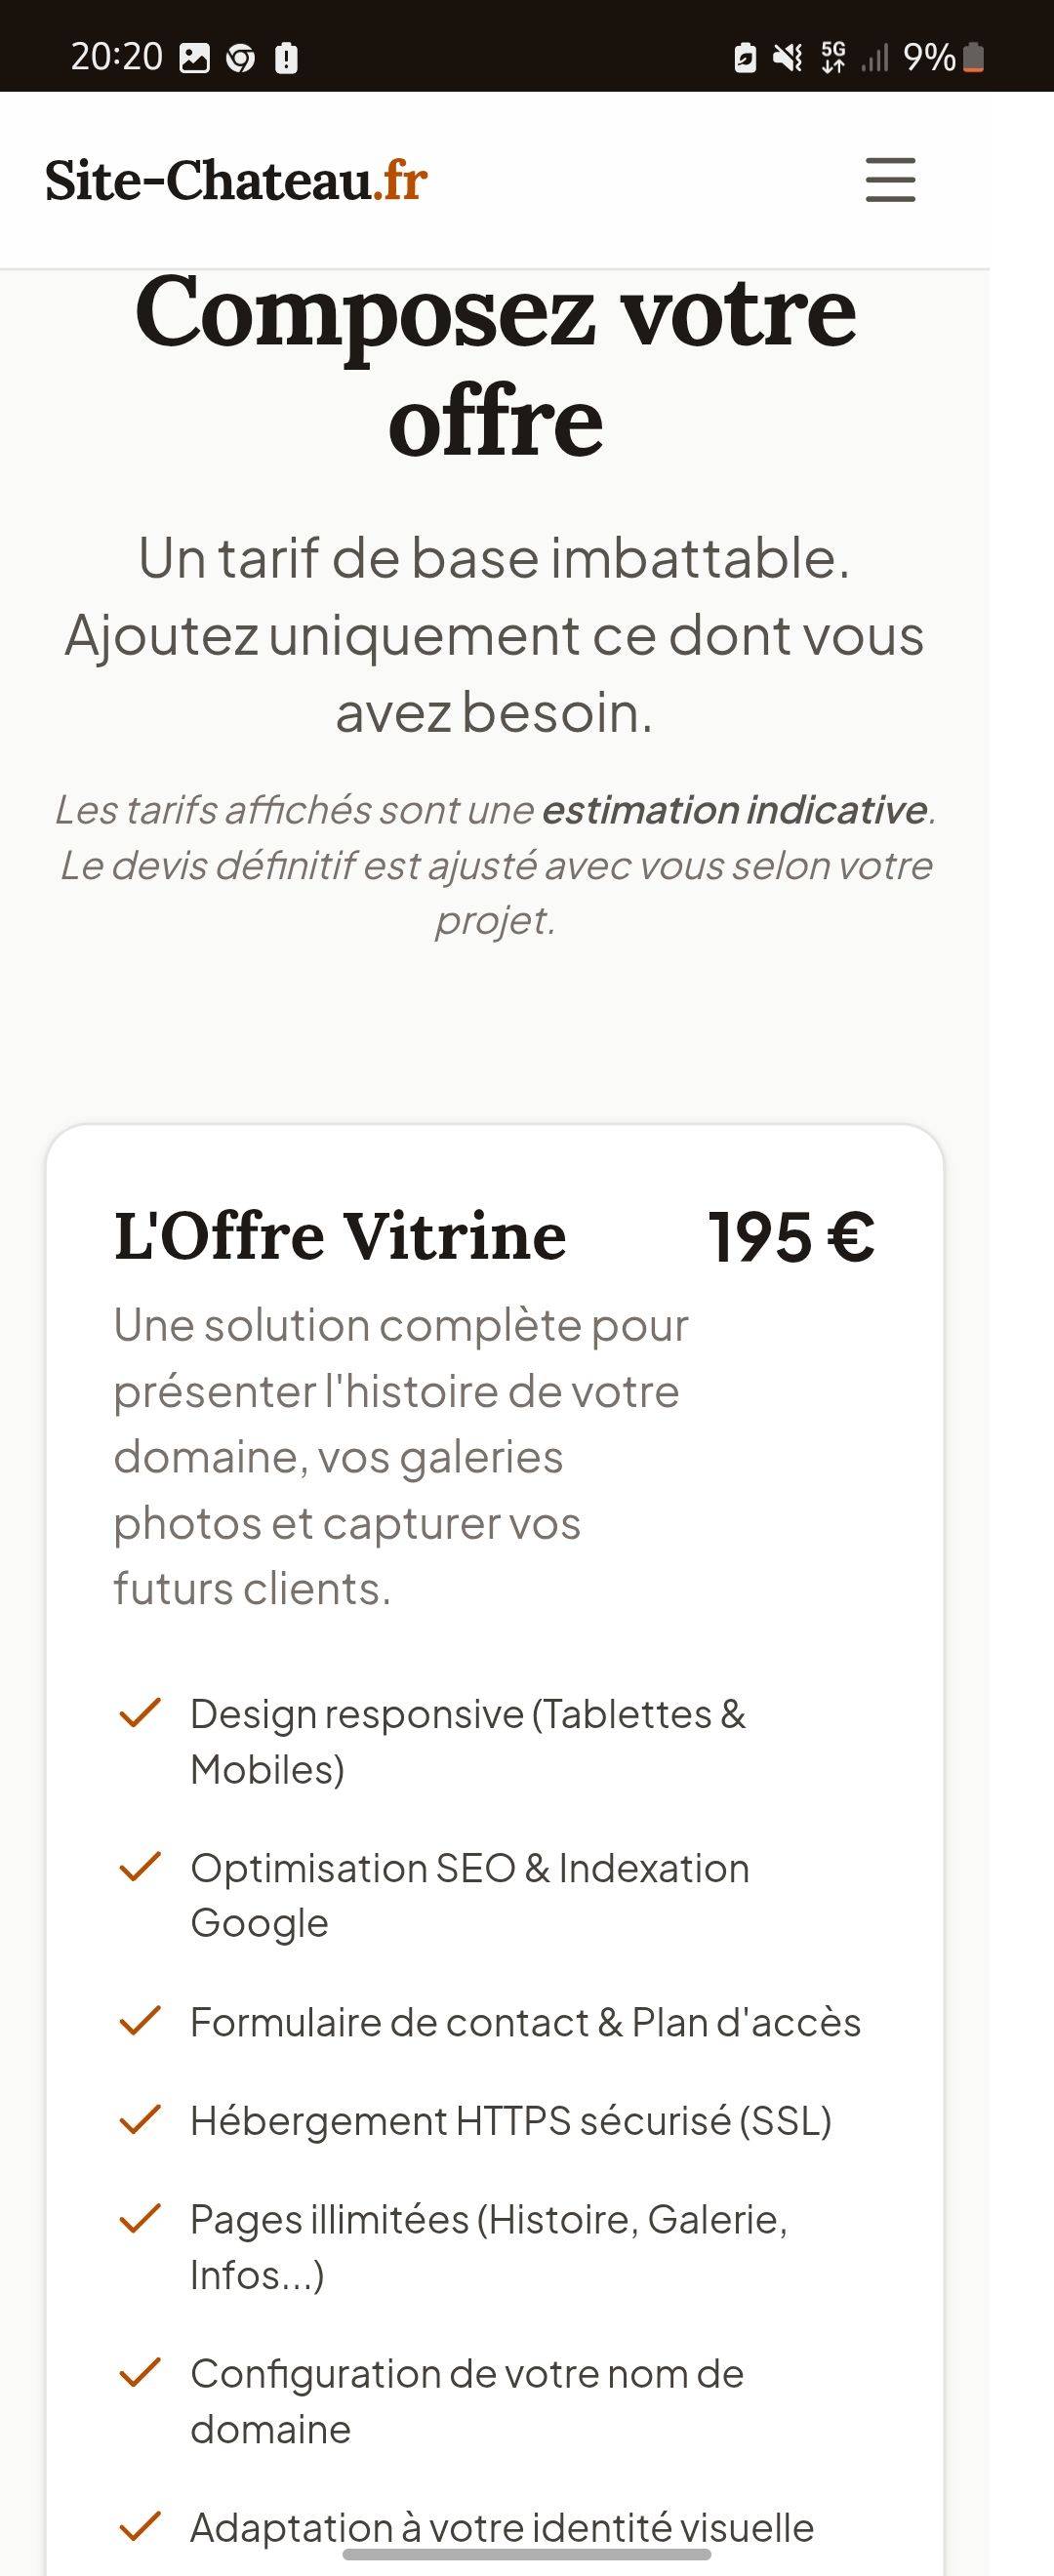
Task: Tap the signal strength bars icon
Action: 875,58
